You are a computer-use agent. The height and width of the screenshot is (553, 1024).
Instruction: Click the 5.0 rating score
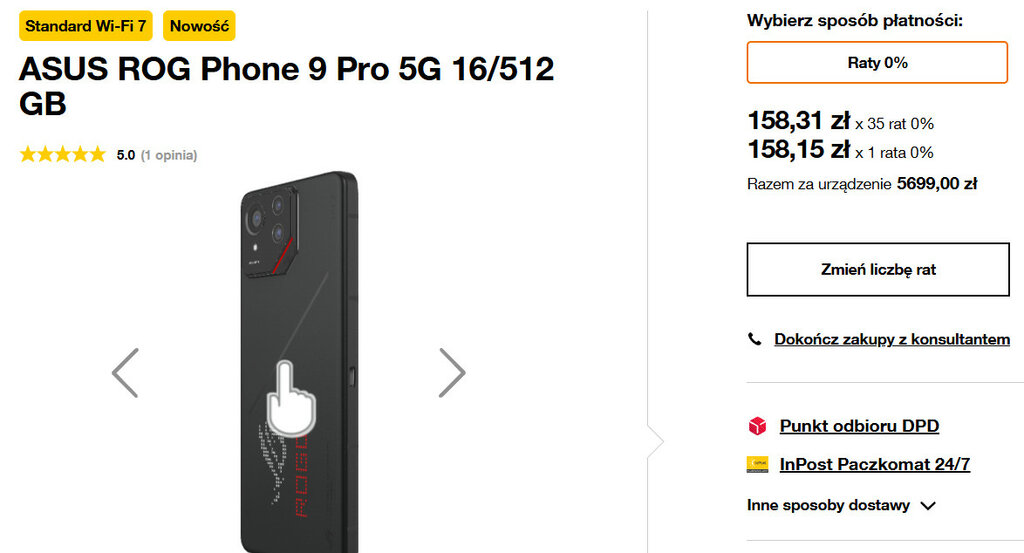click(126, 155)
